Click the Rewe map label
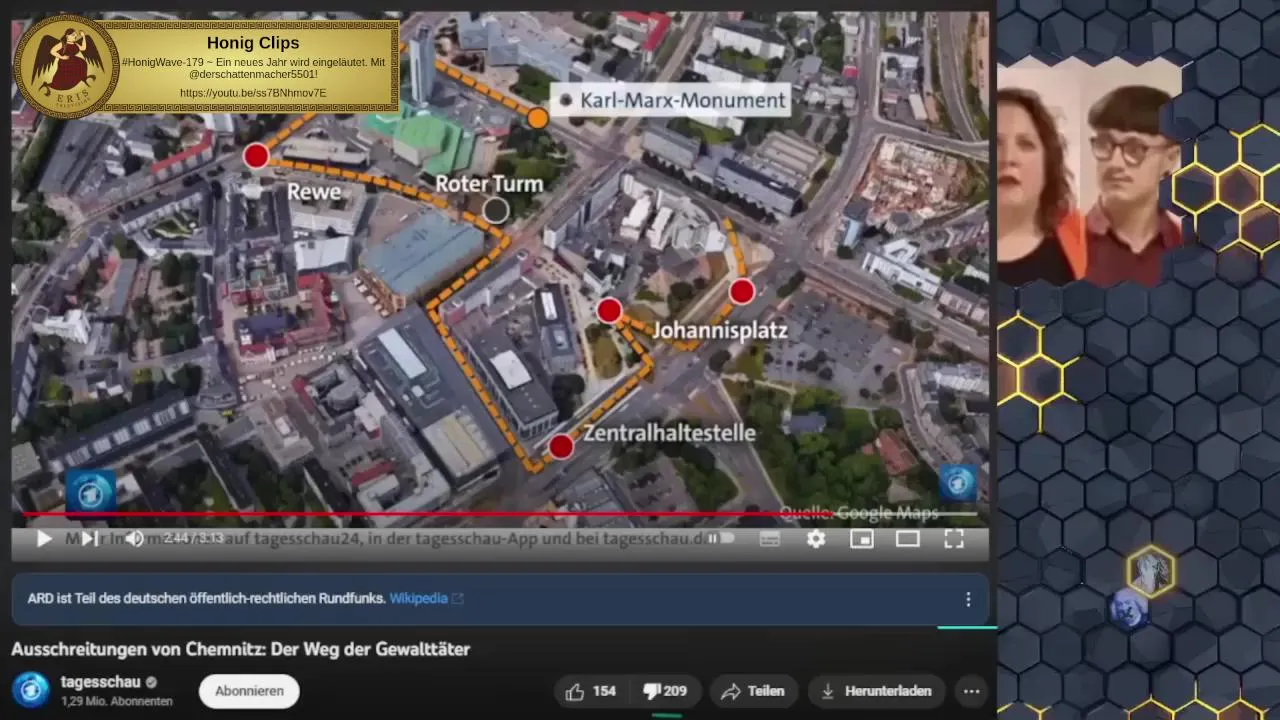The image size is (1280, 720). click(314, 192)
